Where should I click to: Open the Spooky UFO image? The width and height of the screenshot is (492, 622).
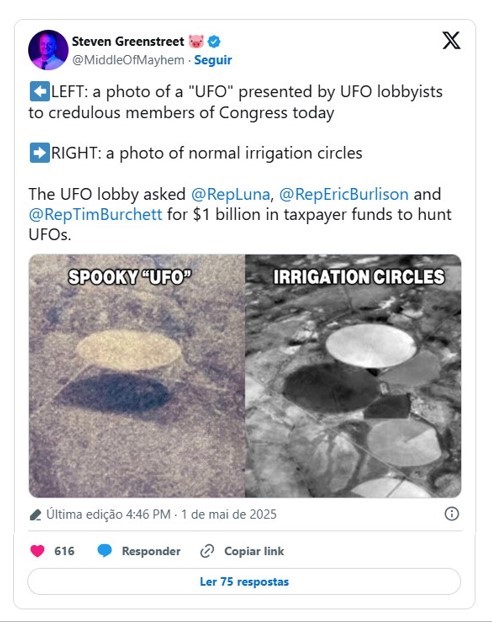[137, 376]
